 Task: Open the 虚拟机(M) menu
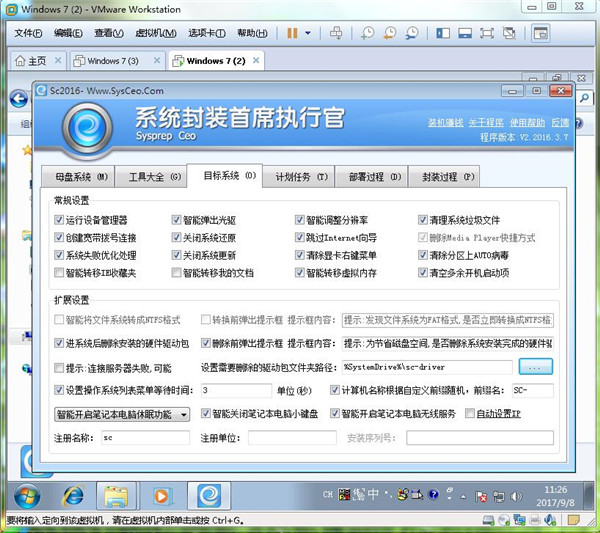tap(156, 33)
